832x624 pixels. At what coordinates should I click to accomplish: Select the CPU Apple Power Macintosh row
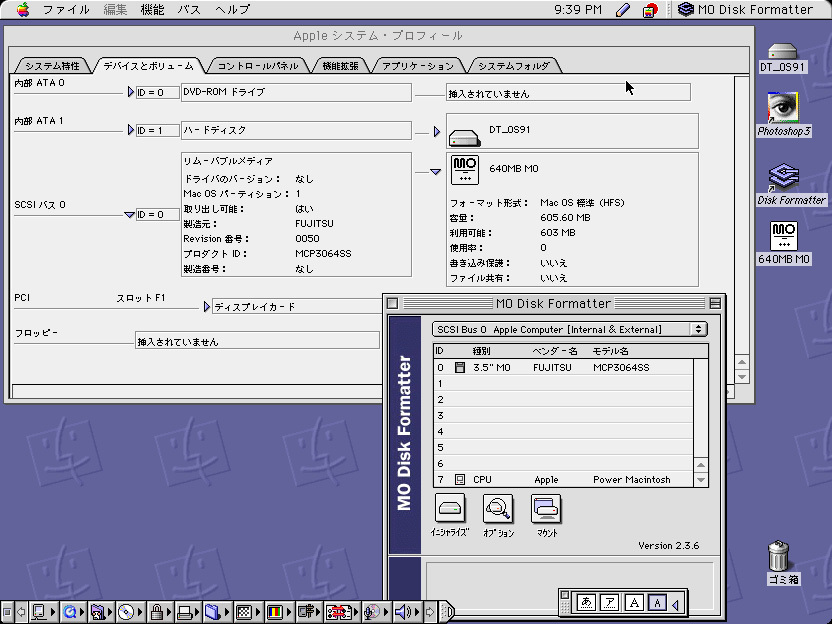pos(563,480)
